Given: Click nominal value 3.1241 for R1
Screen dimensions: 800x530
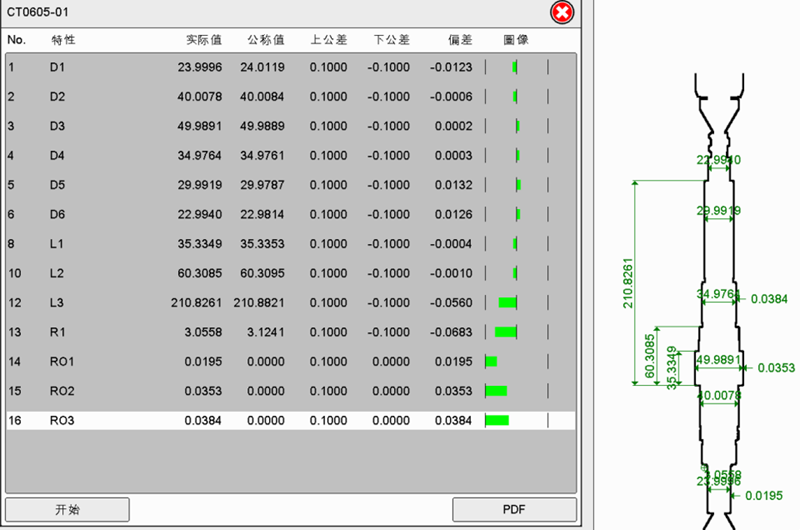Looking at the screenshot, I should point(266,332).
